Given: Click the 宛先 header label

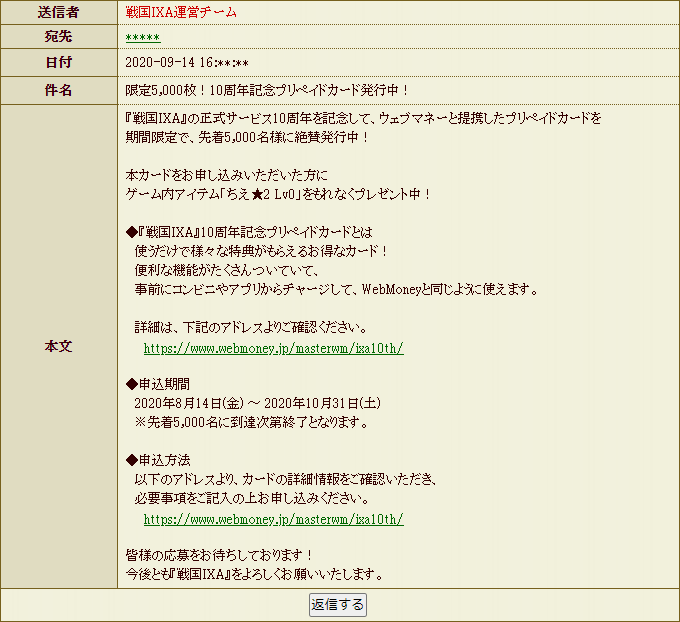Looking at the screenshot, I should click(59, 36).
